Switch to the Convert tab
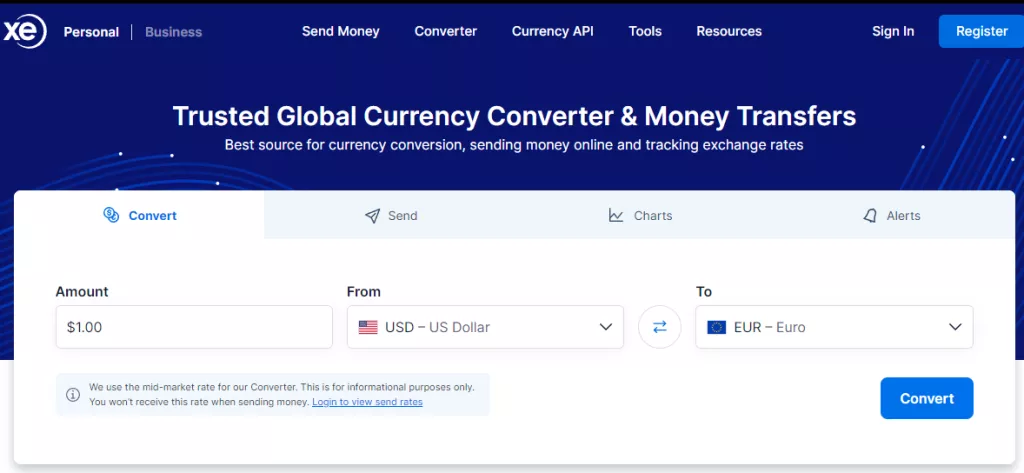The image size is (1024, 473). (139, 215)
